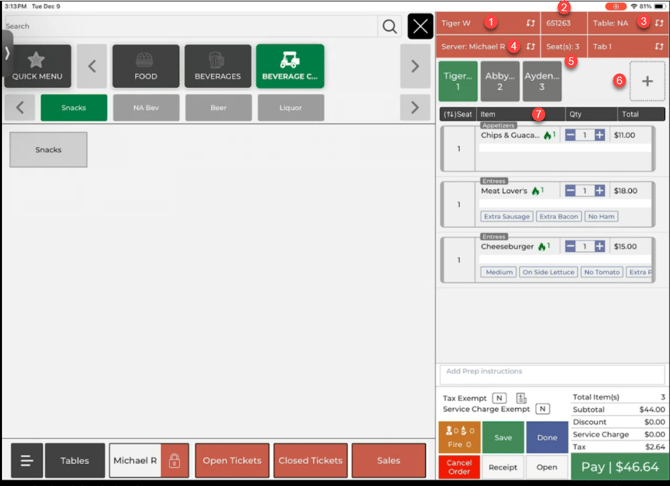The height and width of the screenshot is (486, 670).
Task: Open the hamburger menu at bottom left
Action: coord(26,461)
